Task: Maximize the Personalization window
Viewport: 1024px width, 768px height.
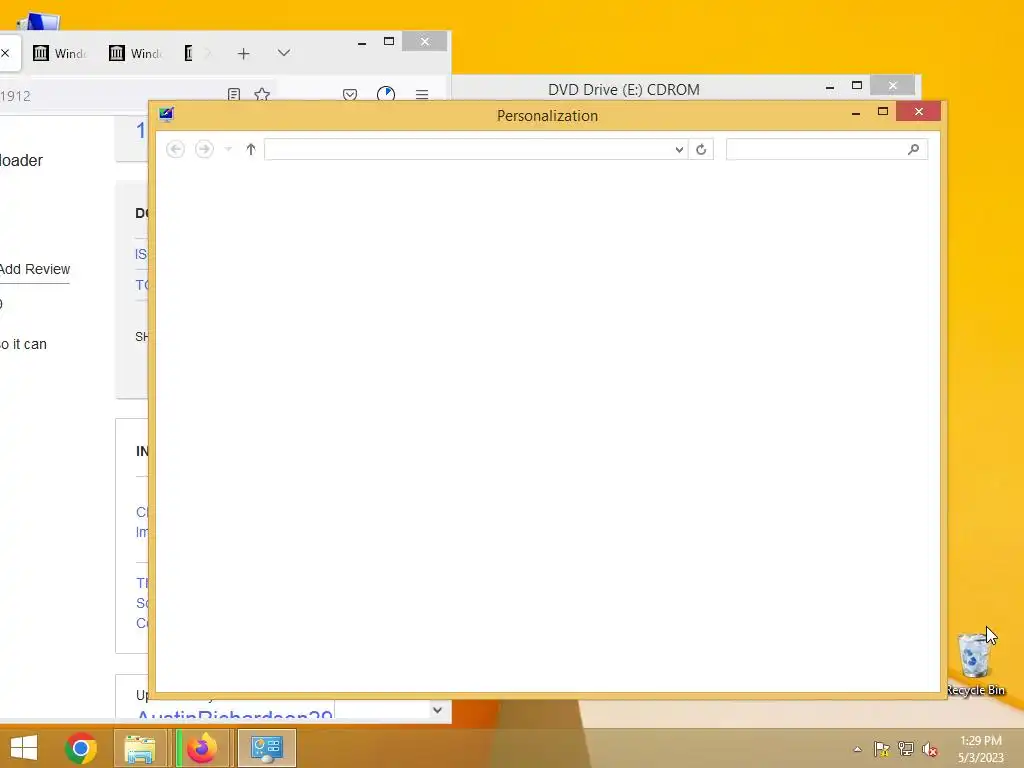Action: (x=883, y=112)
